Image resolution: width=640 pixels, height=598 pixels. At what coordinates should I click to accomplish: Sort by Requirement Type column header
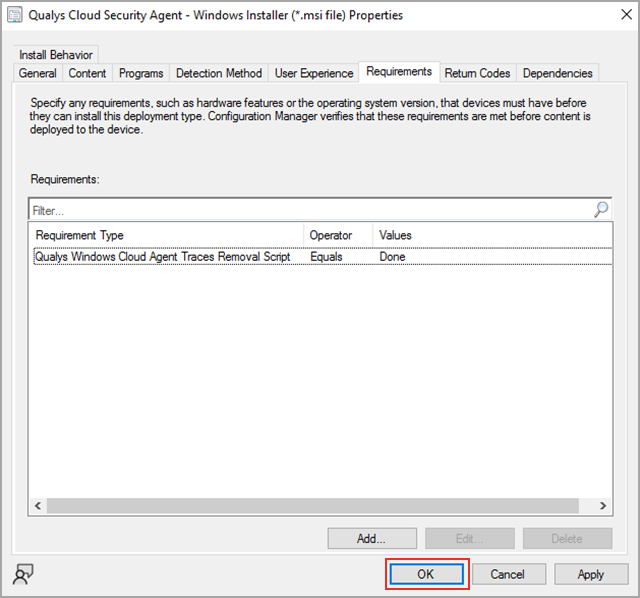click(x=167, y=235)
